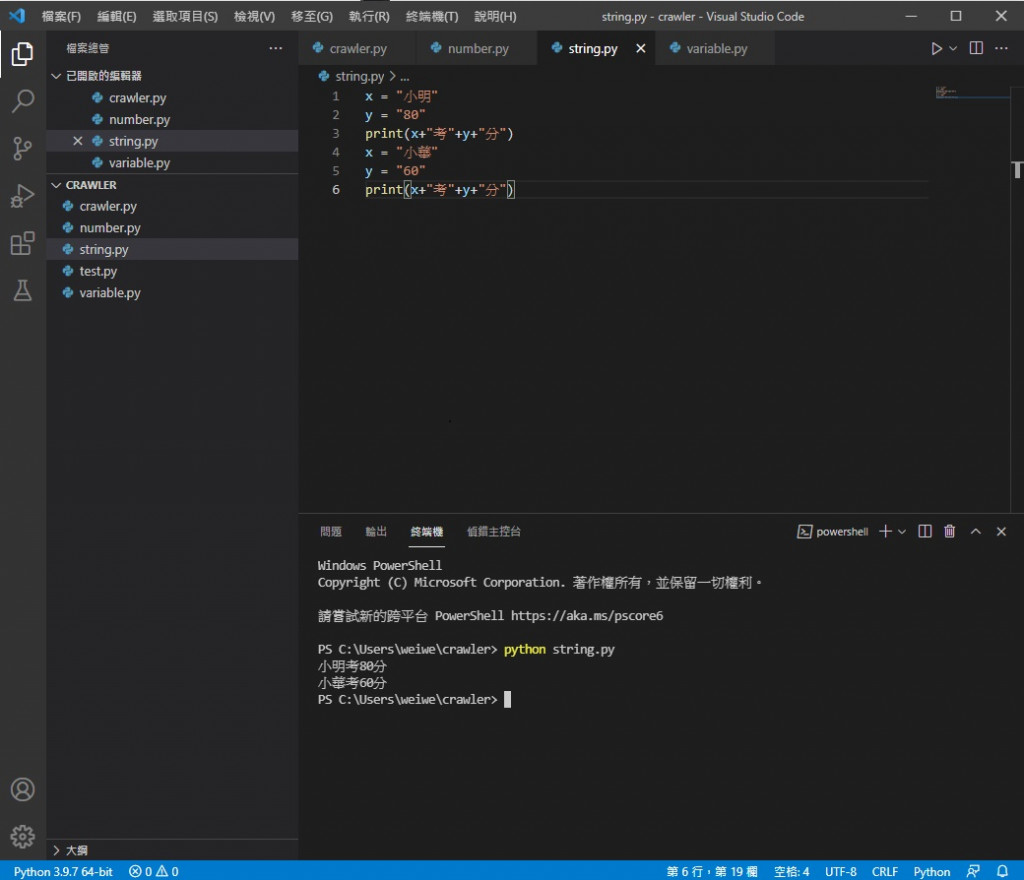Viewport: 1024px width, 880px height.
Task: Switch to the variable.py editor tab
Action: [x=716, y=48]
